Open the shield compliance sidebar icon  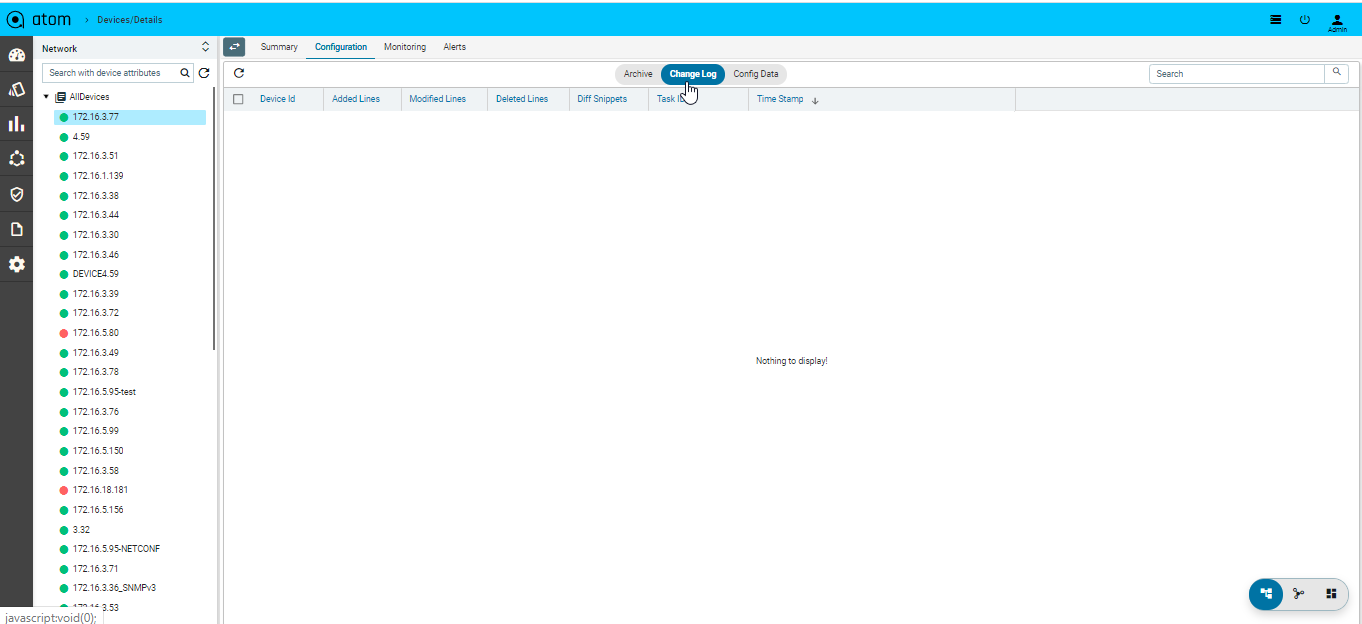click(16, 194)
